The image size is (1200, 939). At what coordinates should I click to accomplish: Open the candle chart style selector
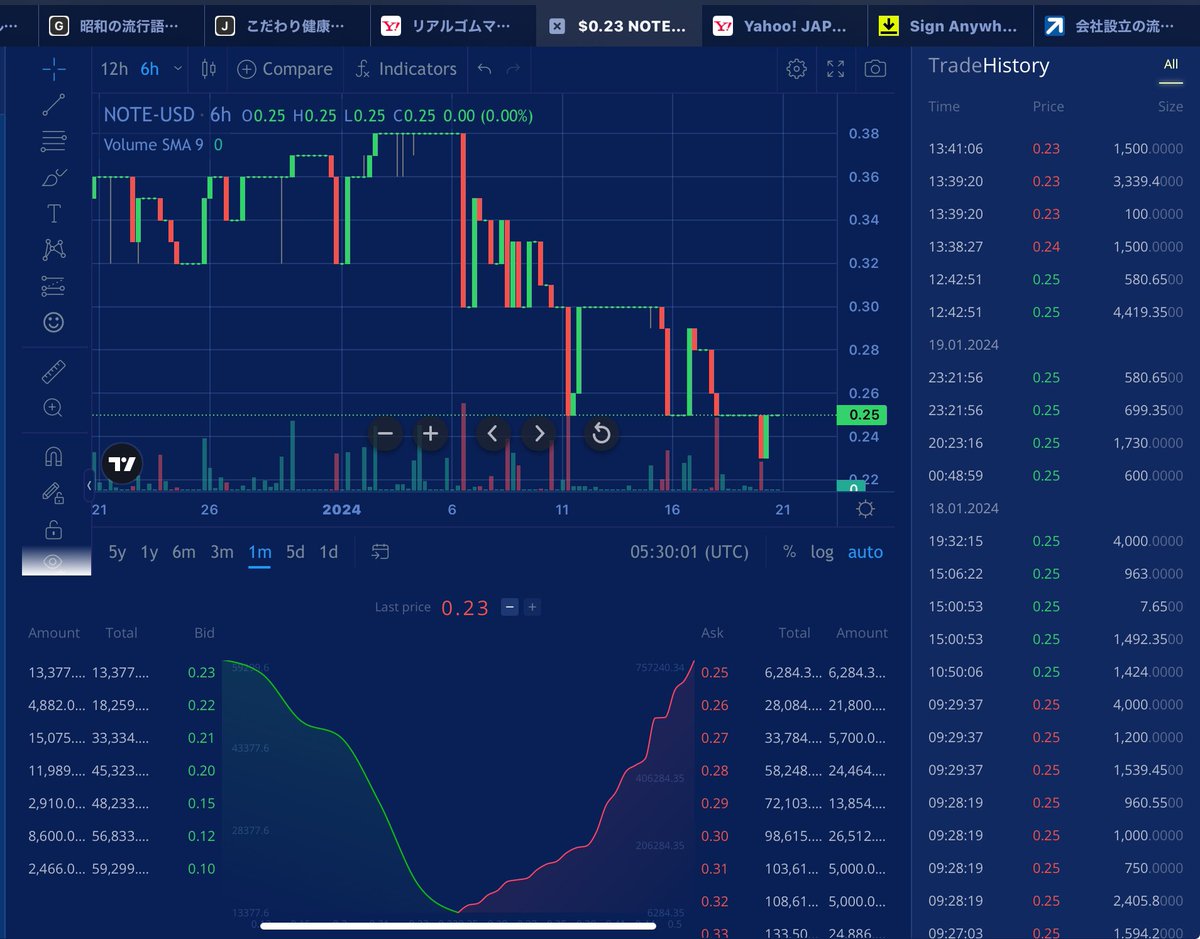click(209, 69)
